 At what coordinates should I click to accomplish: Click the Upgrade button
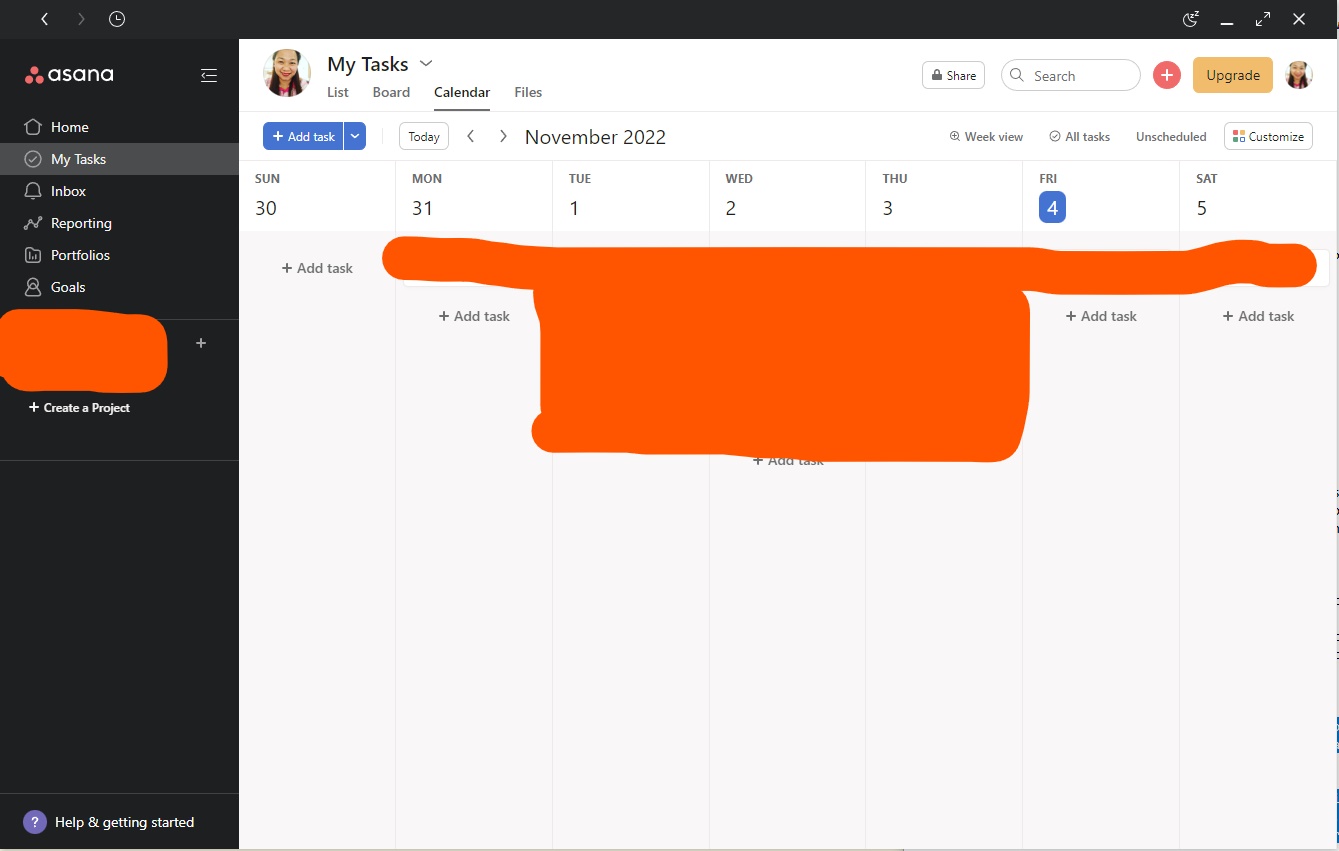pos(1233,75)
